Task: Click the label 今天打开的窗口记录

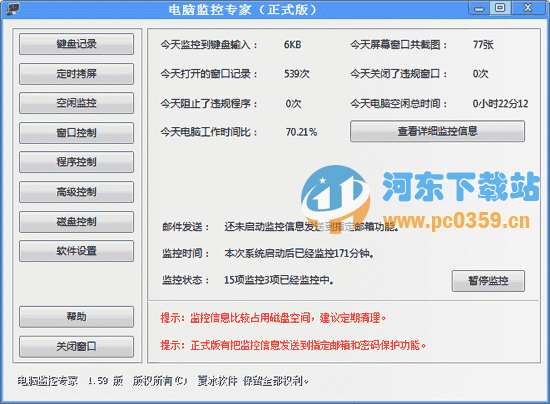Action: pos(209,74)
